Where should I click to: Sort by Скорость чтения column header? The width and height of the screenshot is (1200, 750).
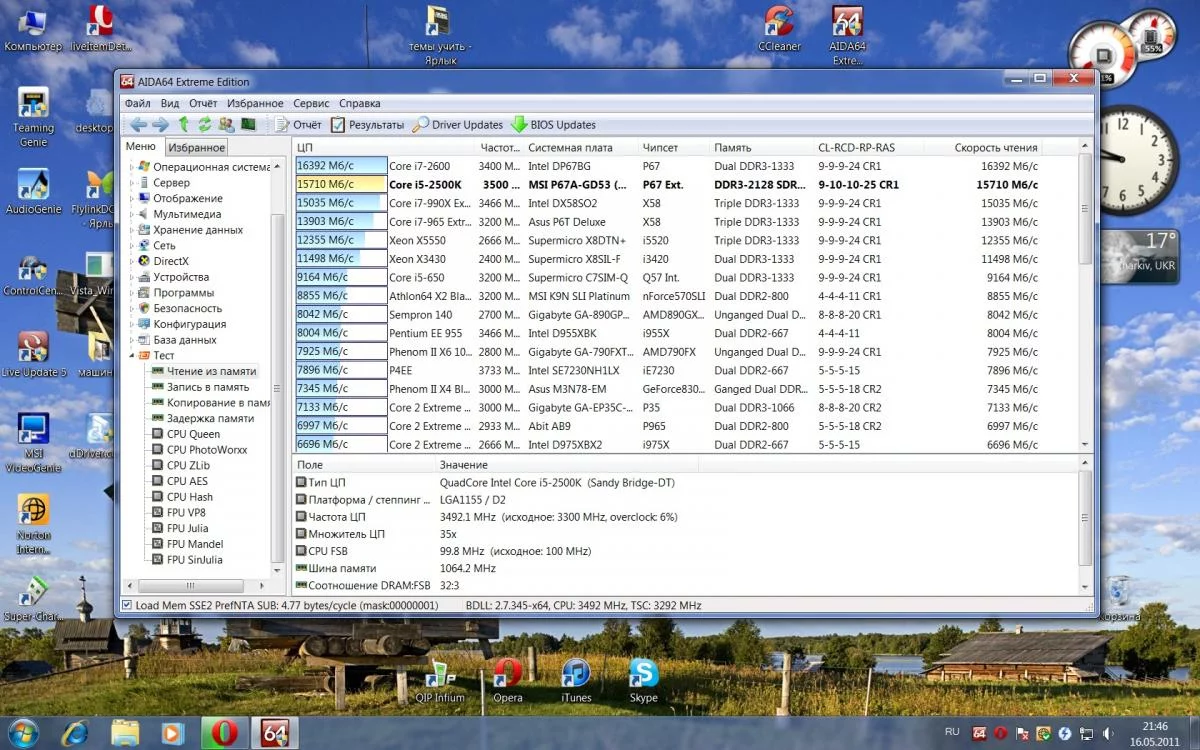995,147
